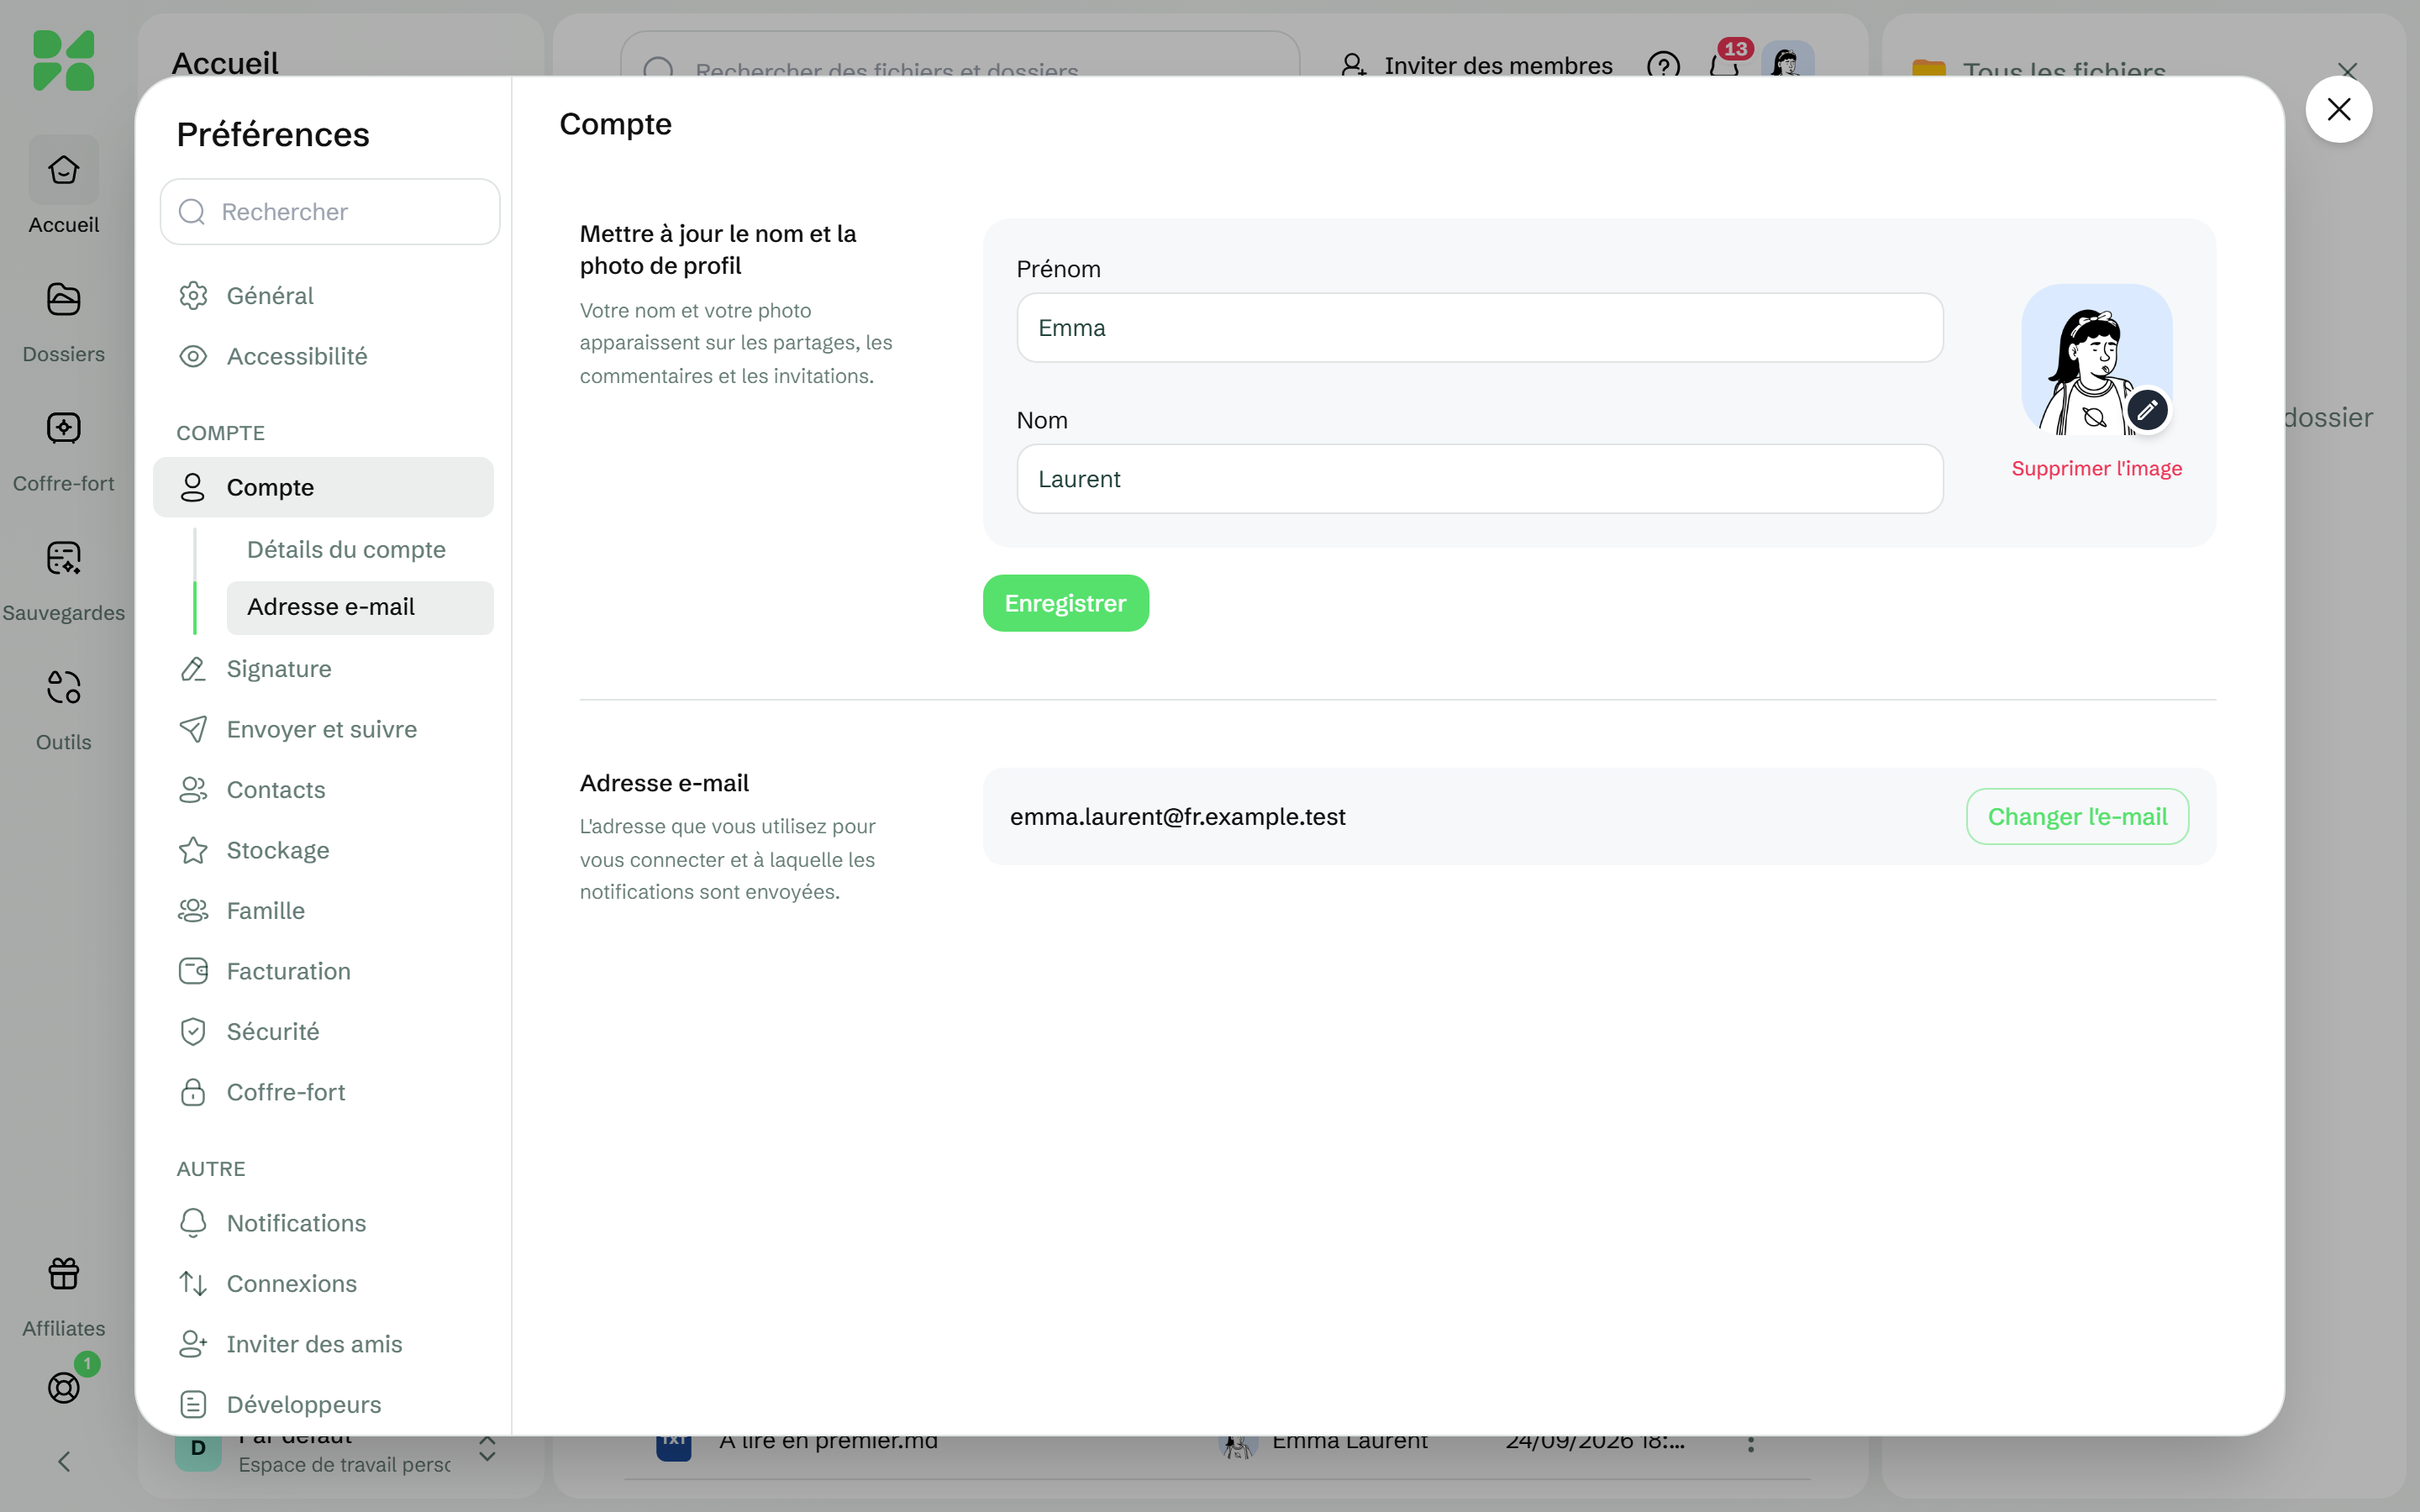Click three-dot menu on A lire en premier row
Viewport: 2420px width, 1512px height.
click(1750, 1443)
